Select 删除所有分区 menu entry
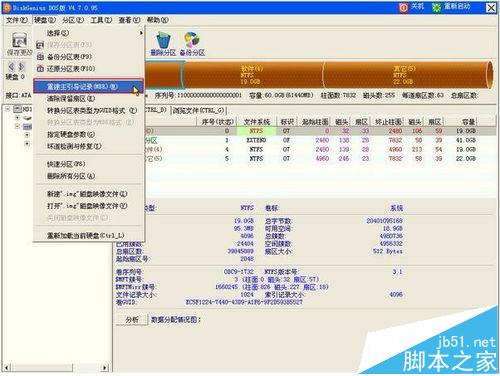 (71, 176)
